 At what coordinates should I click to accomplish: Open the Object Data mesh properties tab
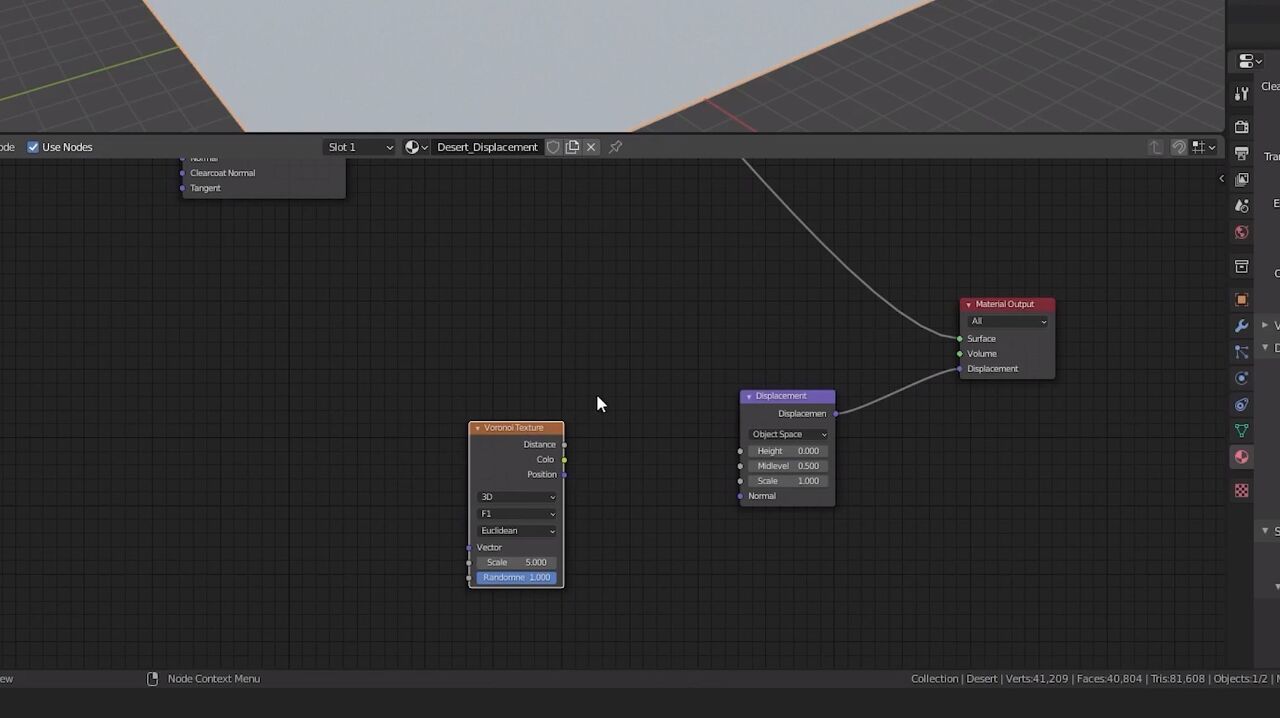pos(1241,431)
